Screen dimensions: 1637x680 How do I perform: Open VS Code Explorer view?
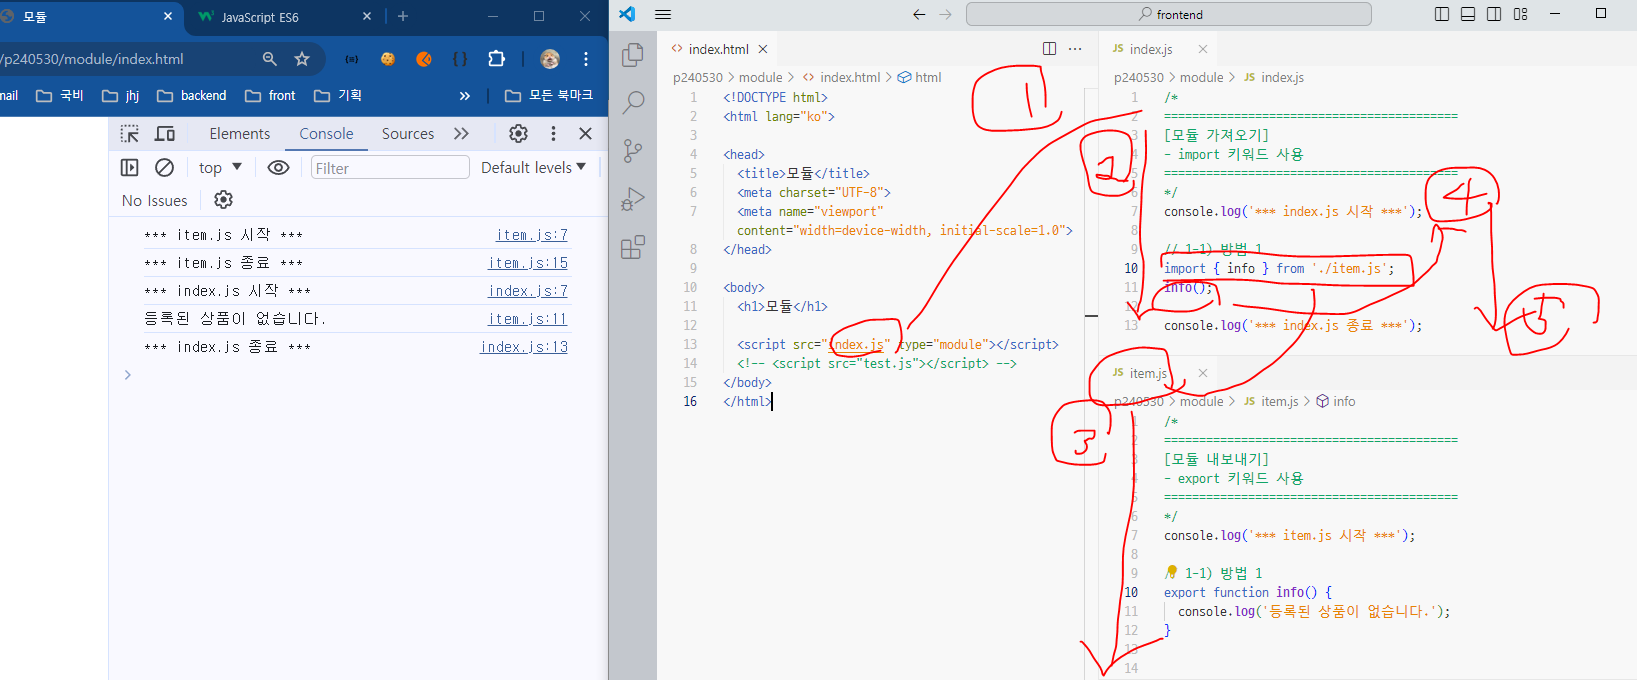(x=632, y=55)
